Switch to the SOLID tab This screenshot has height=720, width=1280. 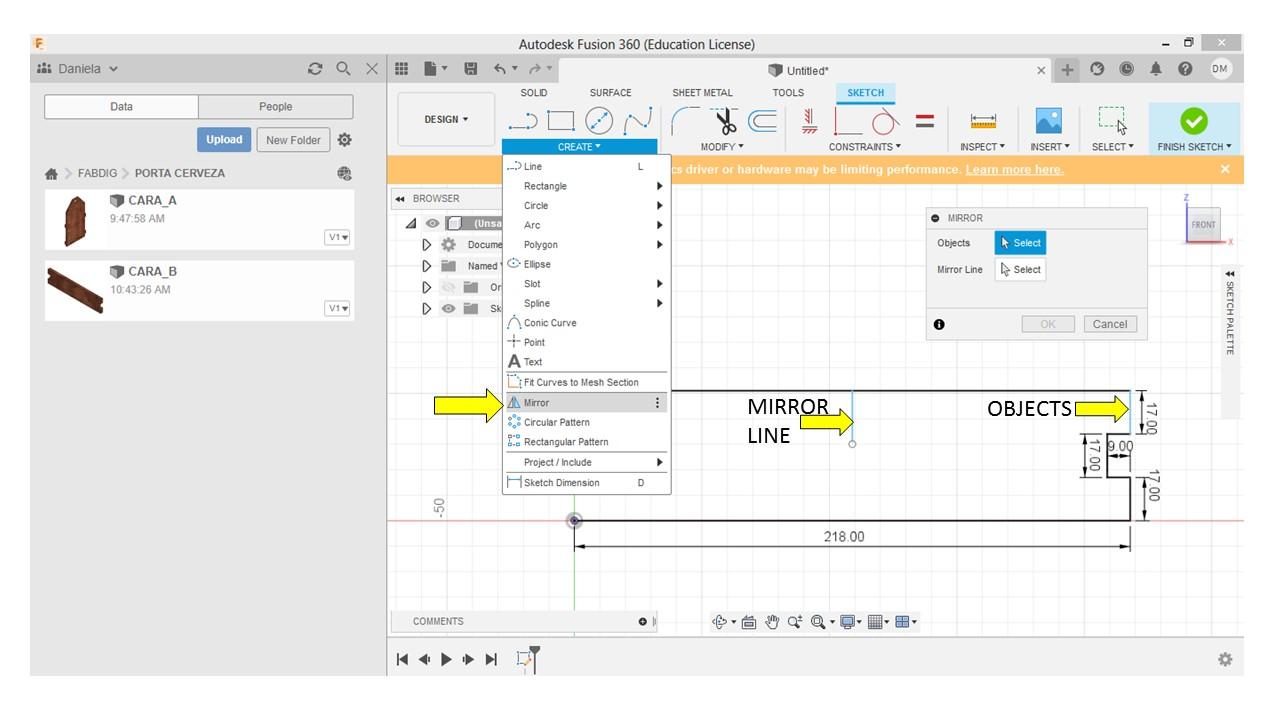tap(534, 93)
